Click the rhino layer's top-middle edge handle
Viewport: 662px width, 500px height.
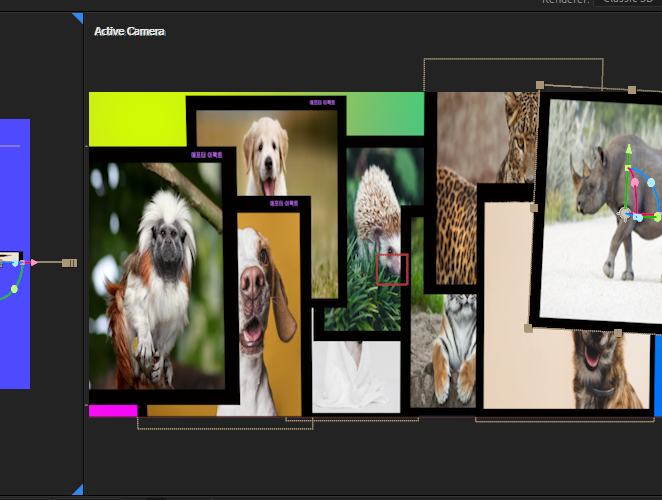coord(632,90)
